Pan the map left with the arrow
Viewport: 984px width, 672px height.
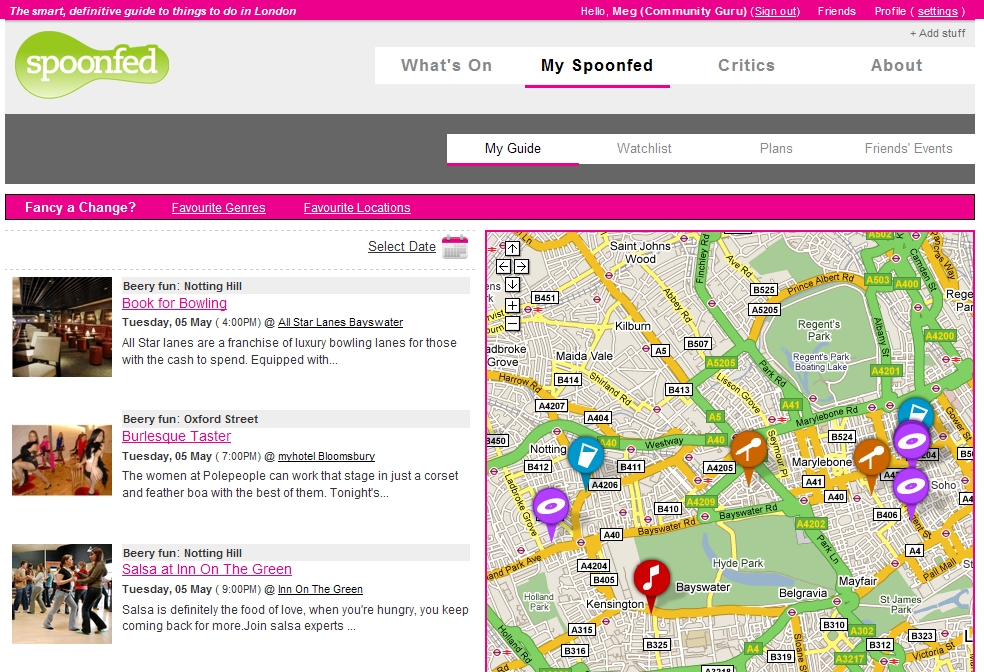coord(503,266)
